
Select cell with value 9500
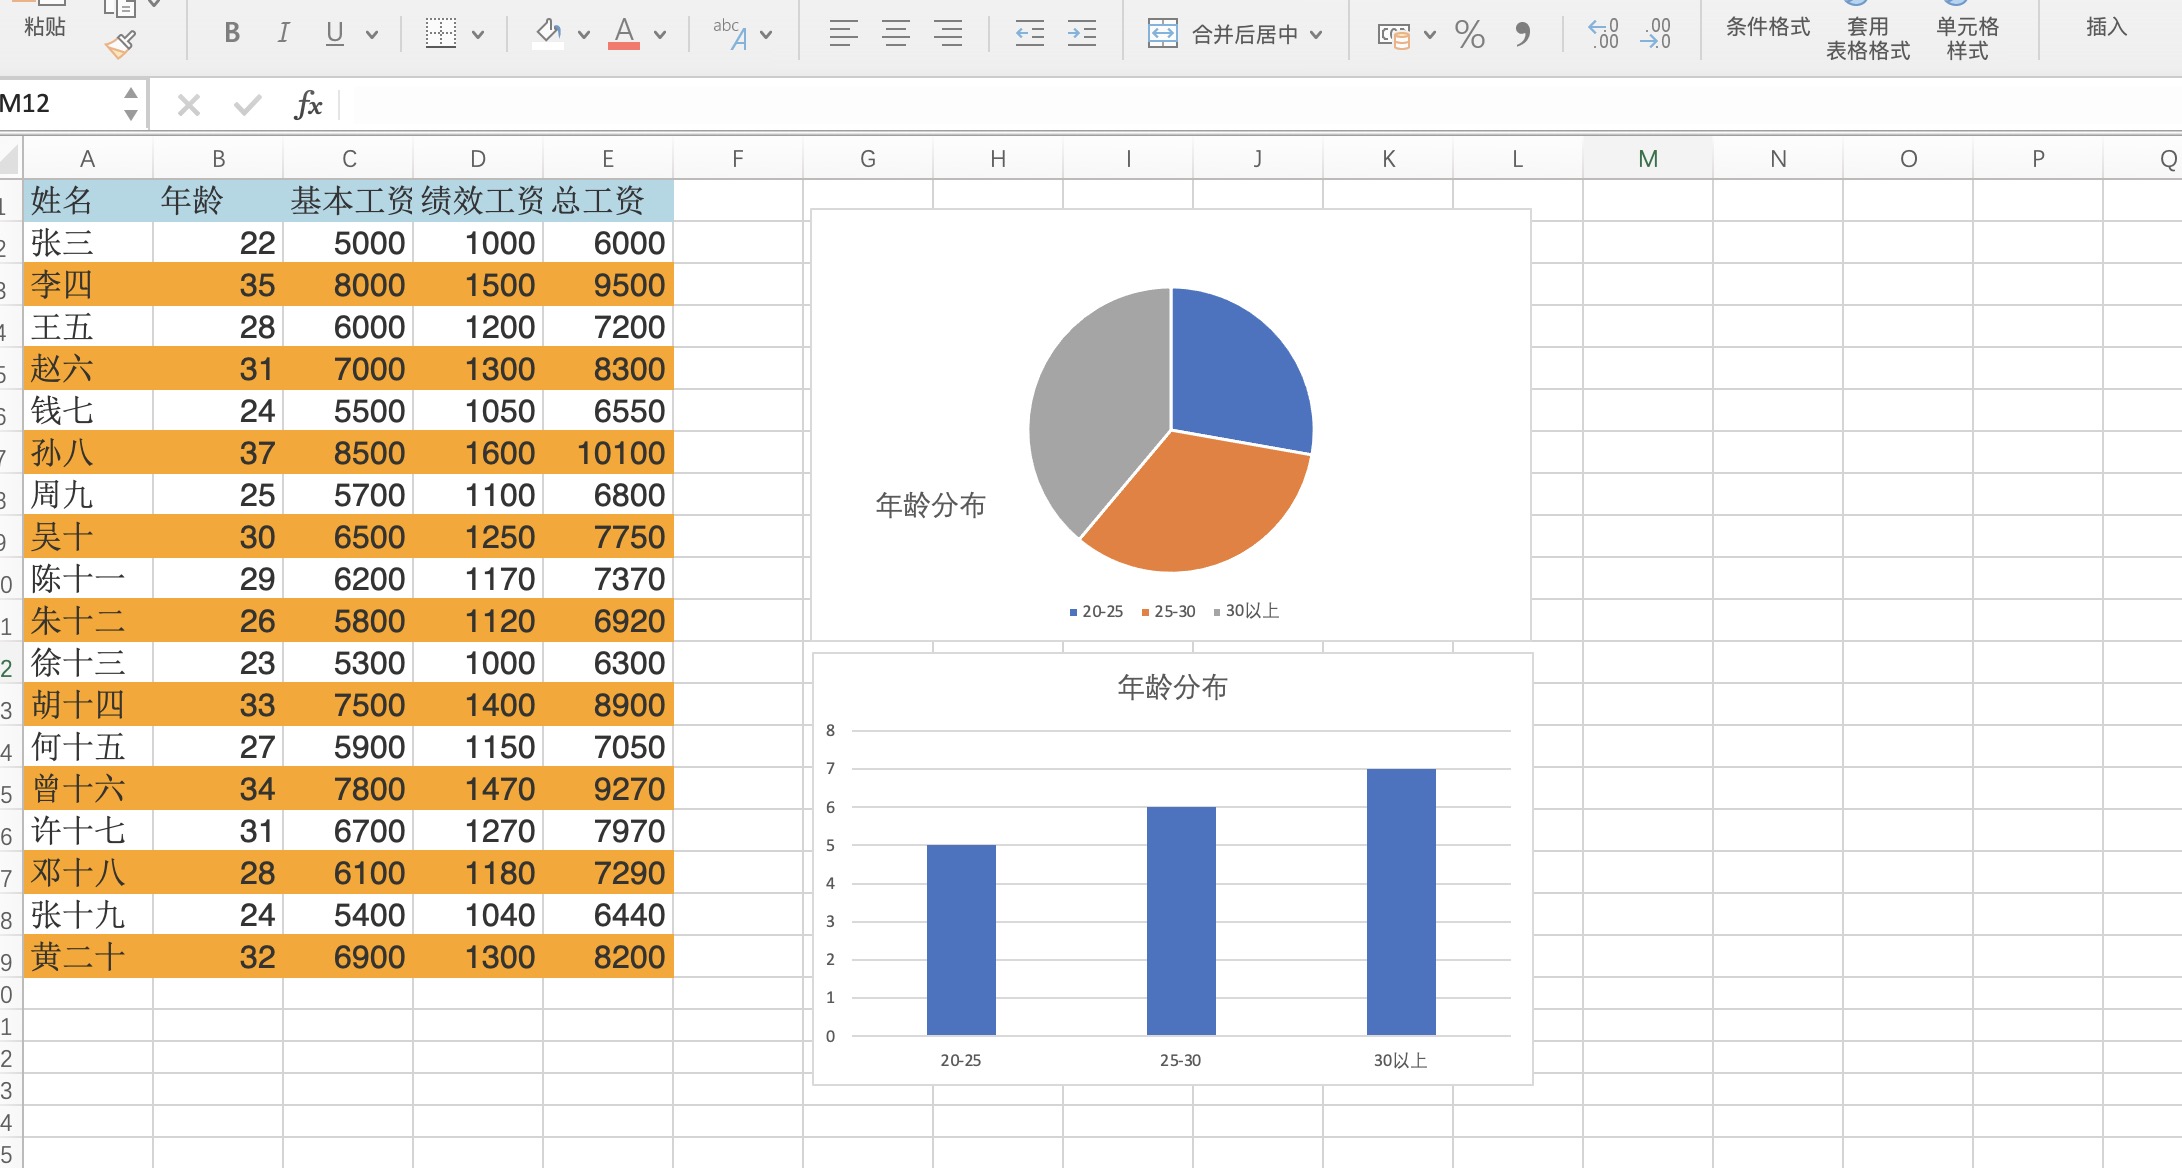tap(608, 285)
